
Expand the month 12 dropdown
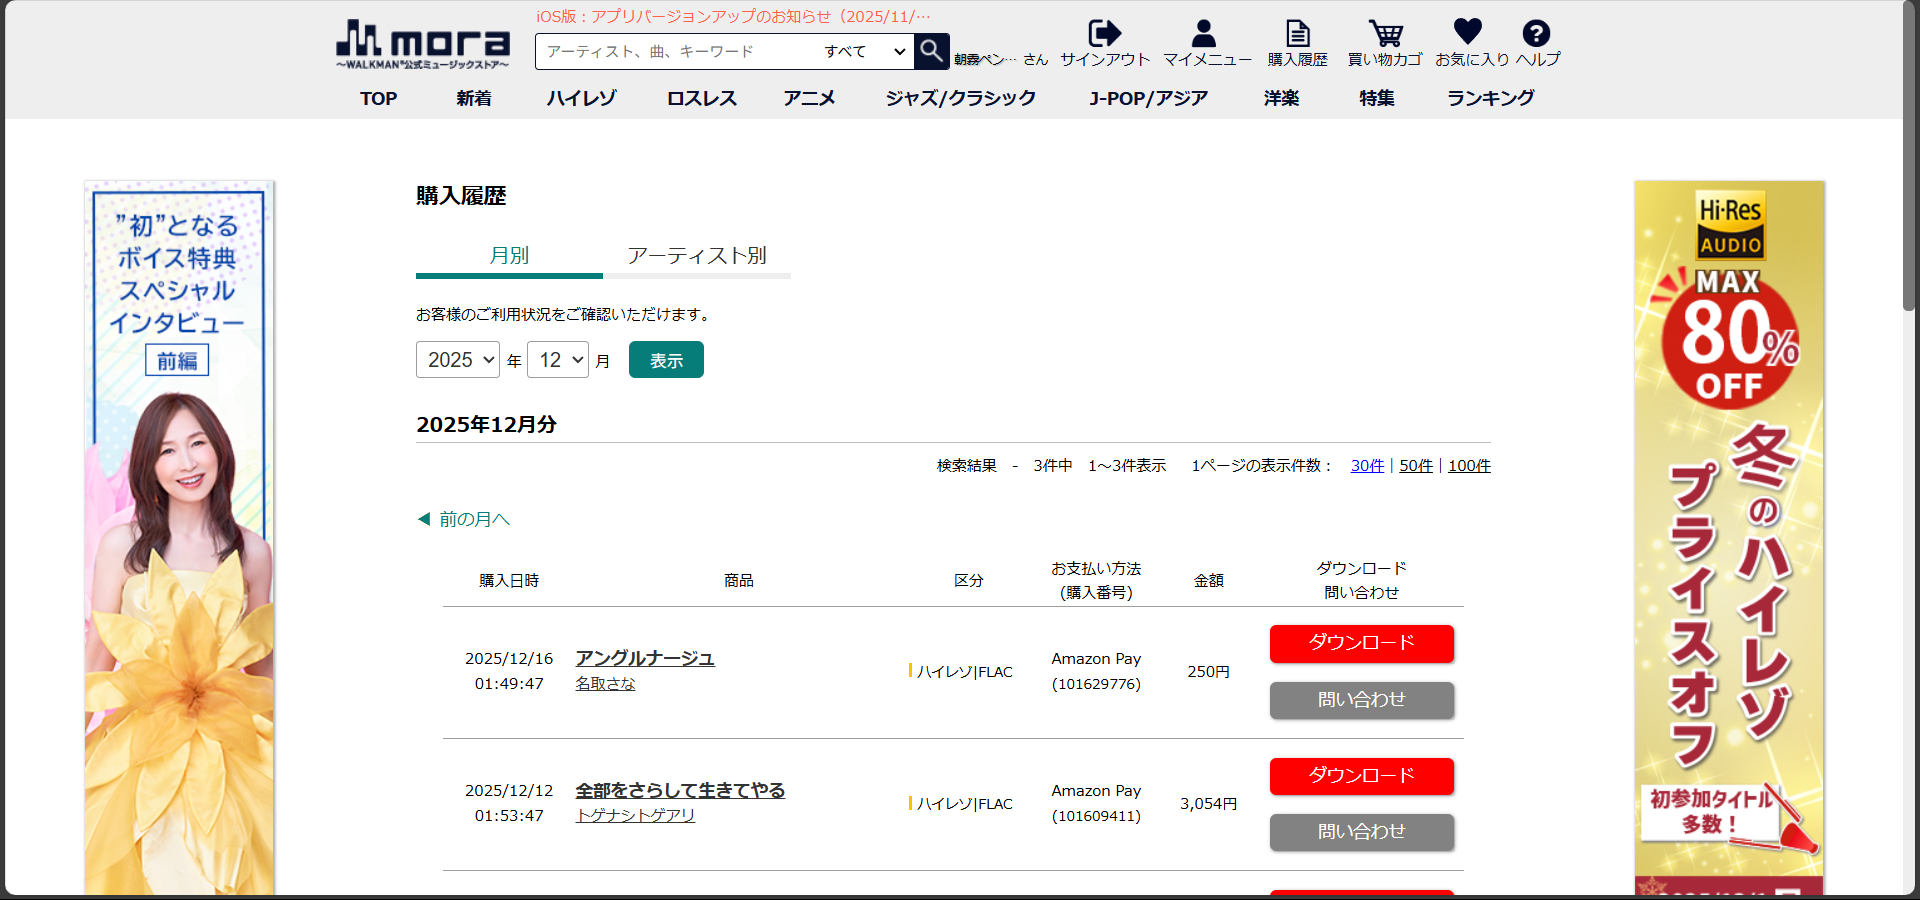[558, 360]
